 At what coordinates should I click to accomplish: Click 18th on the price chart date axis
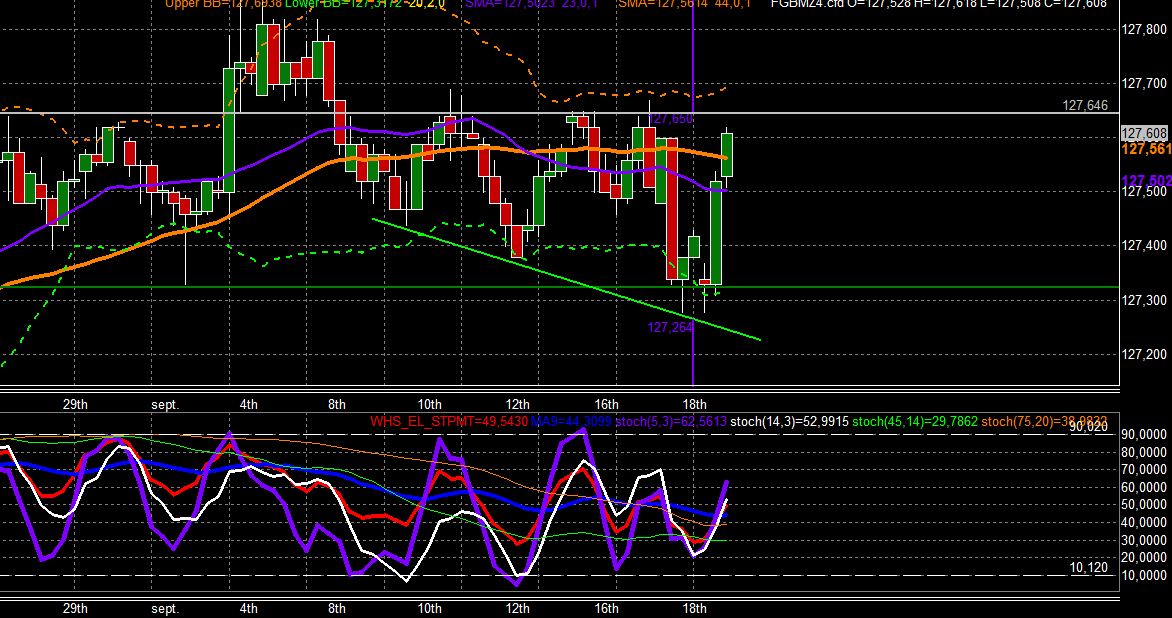click(x=694, y=404)
